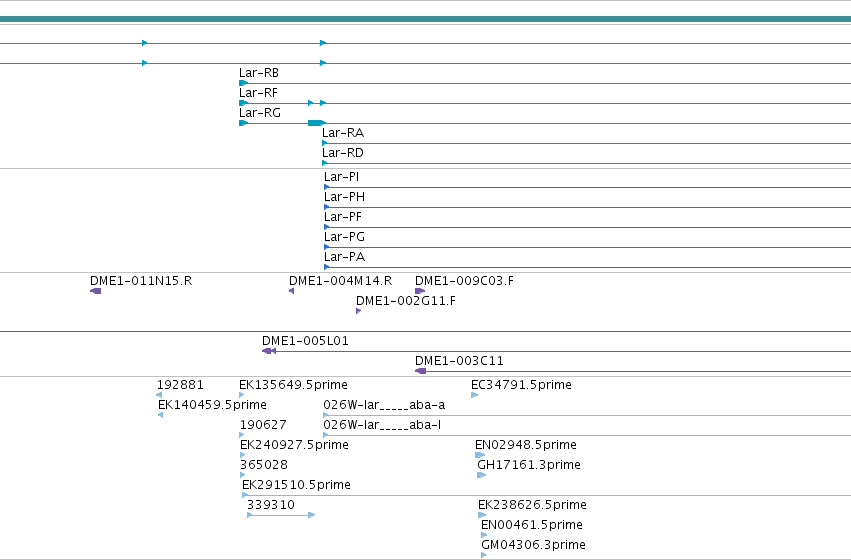This screenshot has width=851, height=560.
Task: Select the Lar-RG transcript label
Action: 260,113
